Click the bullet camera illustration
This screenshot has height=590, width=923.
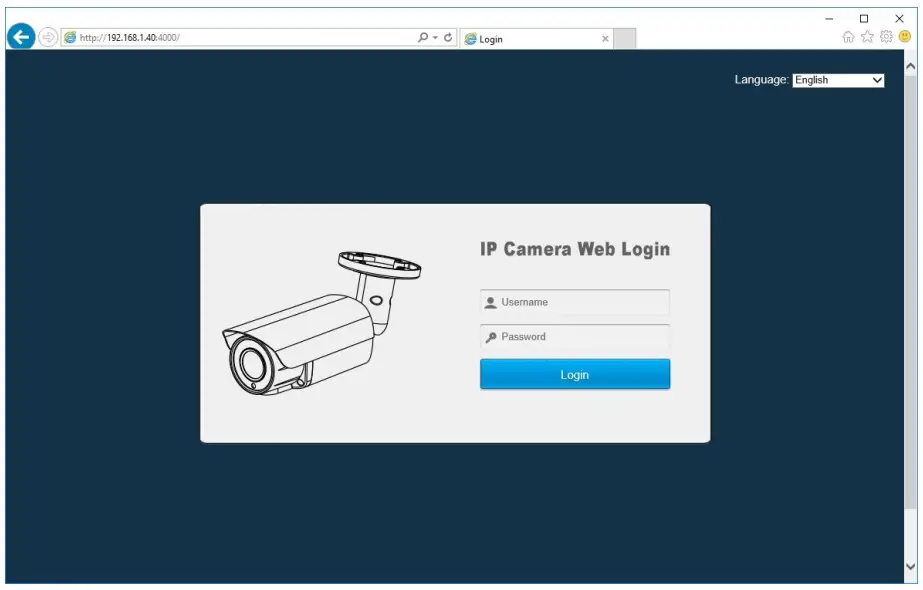321,323
